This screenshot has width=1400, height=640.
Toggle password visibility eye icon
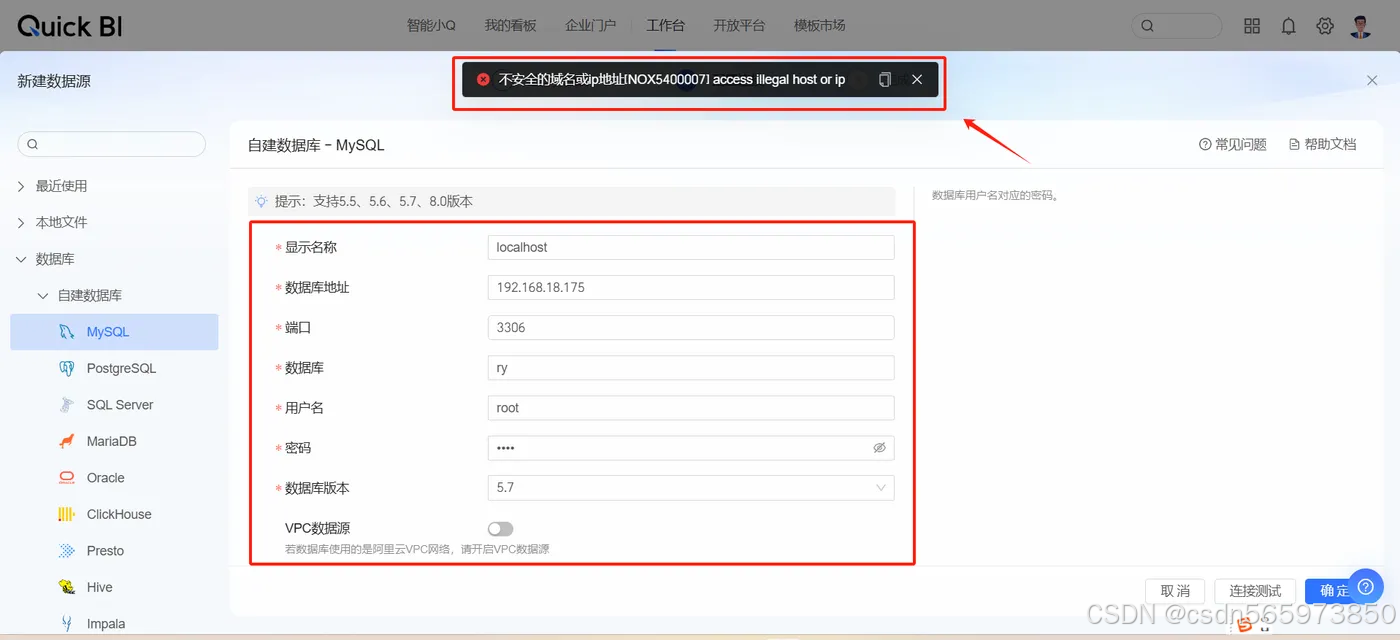click(x=879, y=448)
